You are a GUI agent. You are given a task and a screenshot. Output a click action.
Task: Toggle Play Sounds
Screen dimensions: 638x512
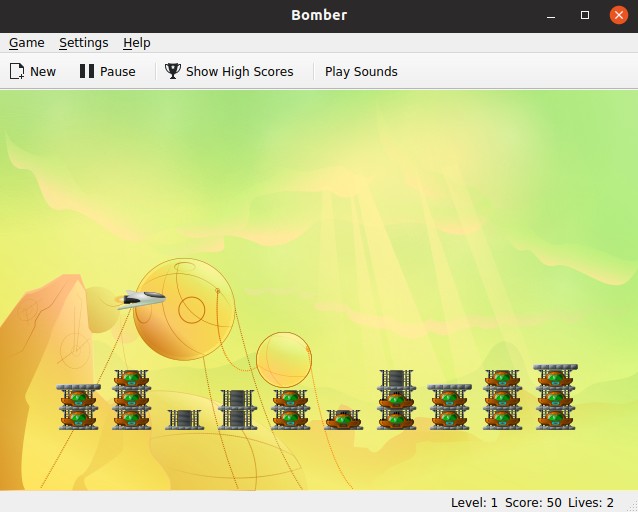click(x=361, y=71)
